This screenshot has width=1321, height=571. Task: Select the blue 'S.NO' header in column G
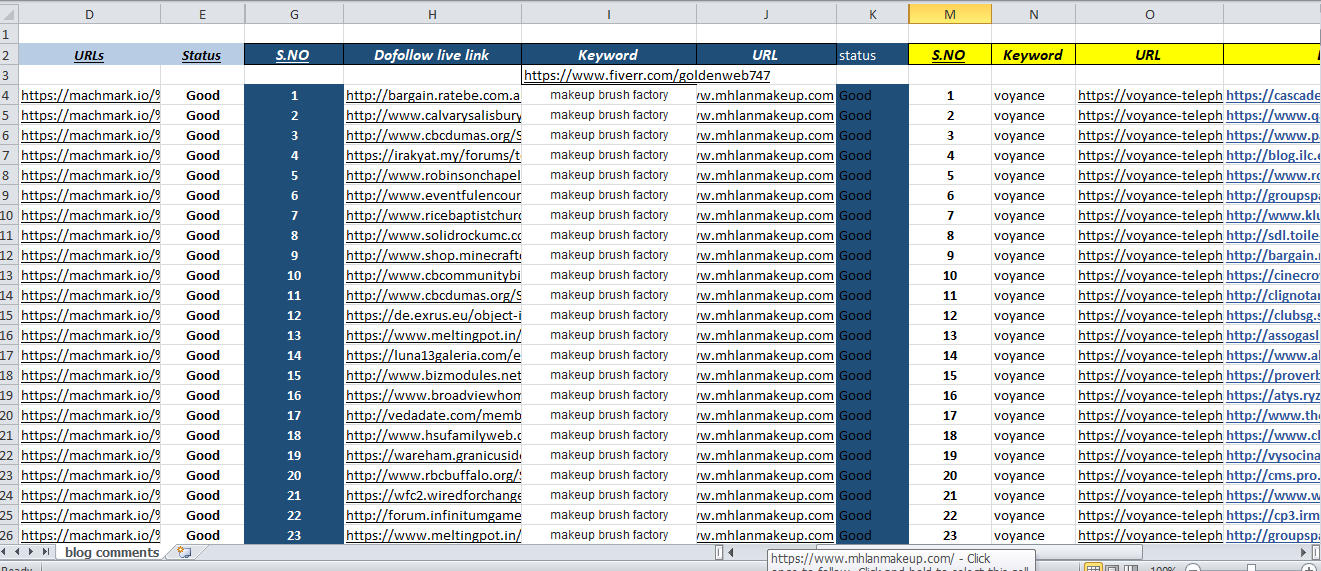(x=293, y=55)
